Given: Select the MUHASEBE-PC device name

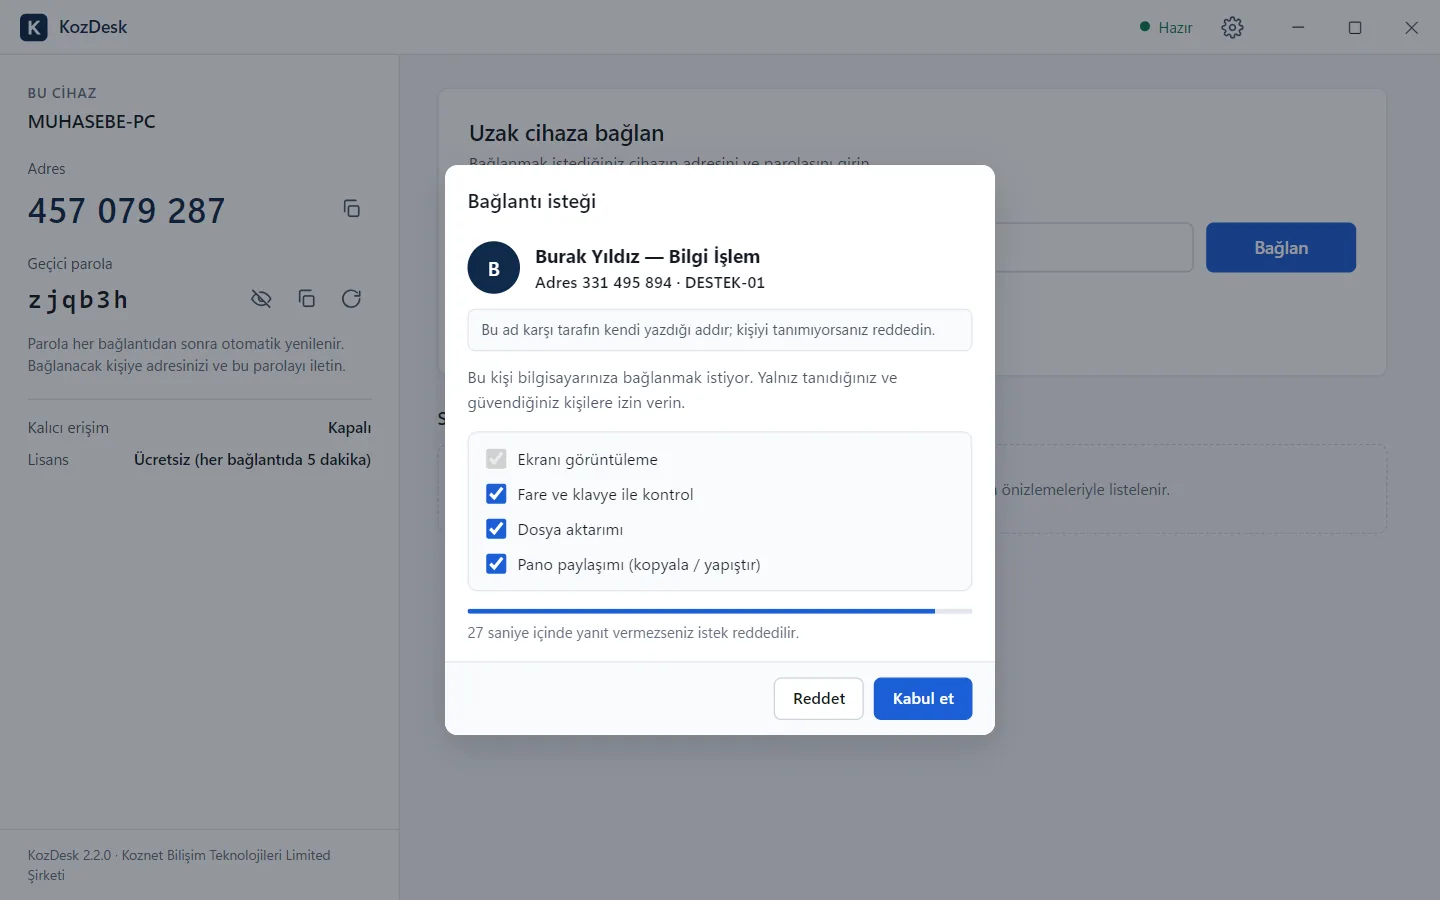Looking at the screenshot, I should click(x=92, y=122).
